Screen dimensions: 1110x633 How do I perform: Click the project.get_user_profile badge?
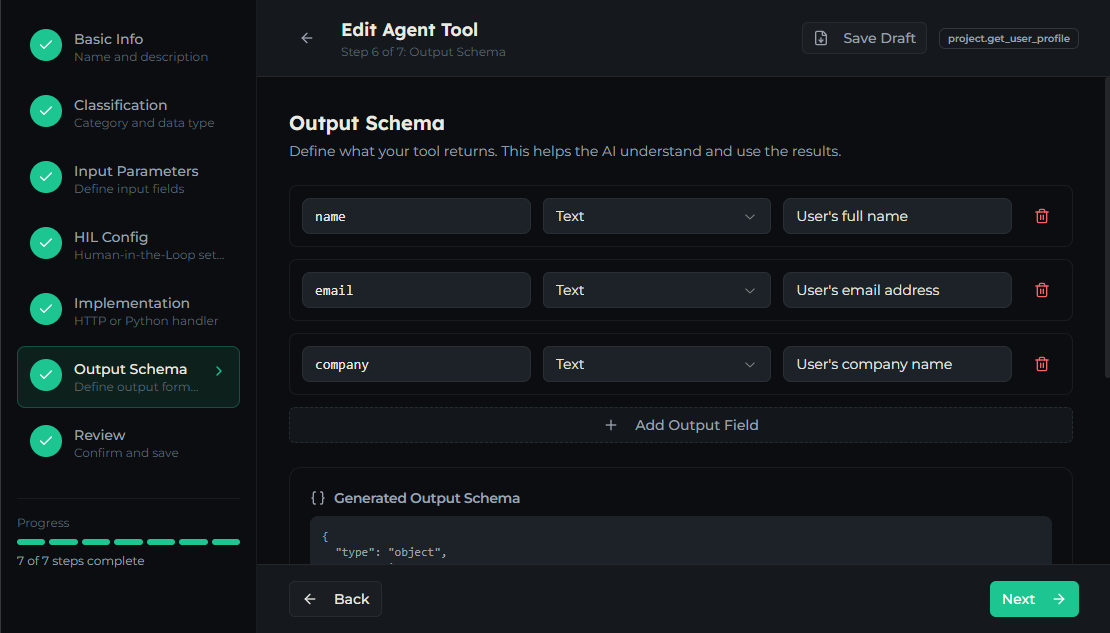[1008, 38]
